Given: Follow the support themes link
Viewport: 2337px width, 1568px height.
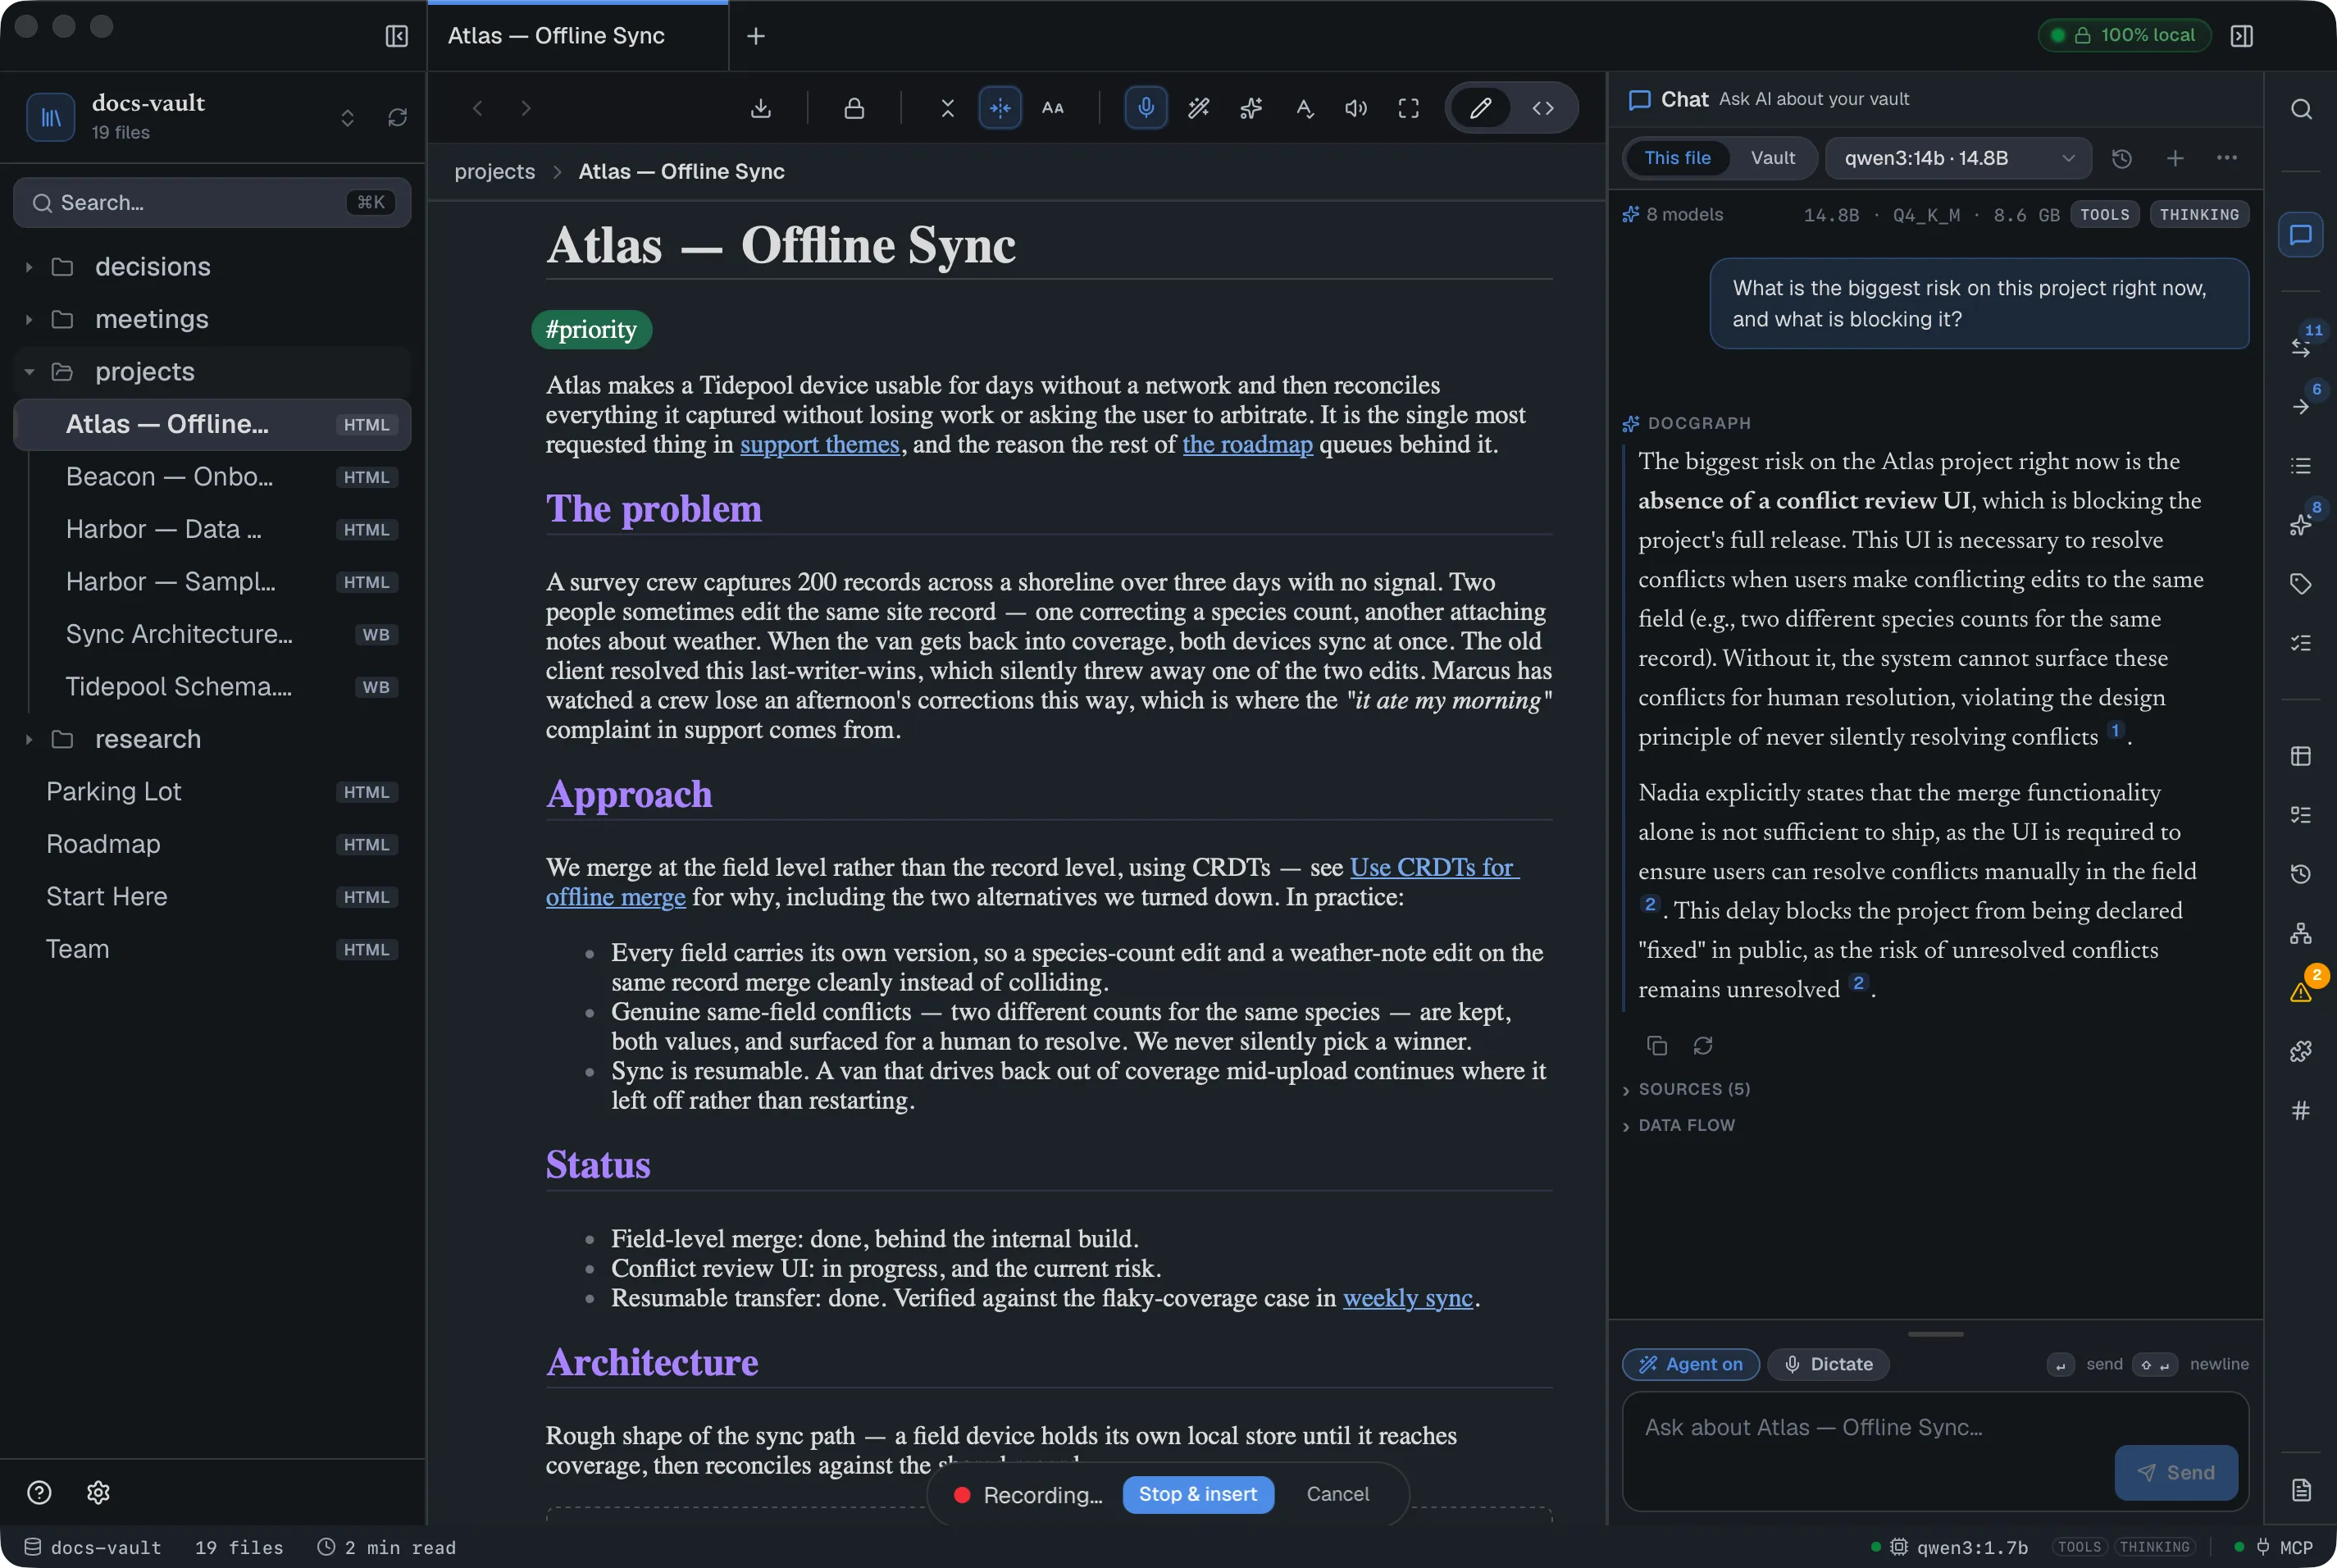Looking at the screenshot, I should (819, 444).
